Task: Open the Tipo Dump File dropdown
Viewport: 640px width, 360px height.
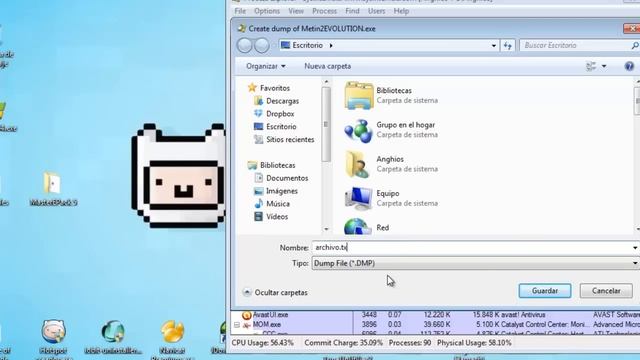Action: pyautogui.click(x=635, y=264)
